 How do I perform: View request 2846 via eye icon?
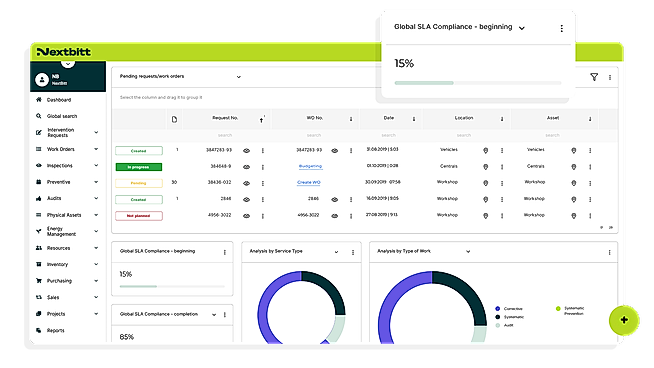click(x=247, y=199)
